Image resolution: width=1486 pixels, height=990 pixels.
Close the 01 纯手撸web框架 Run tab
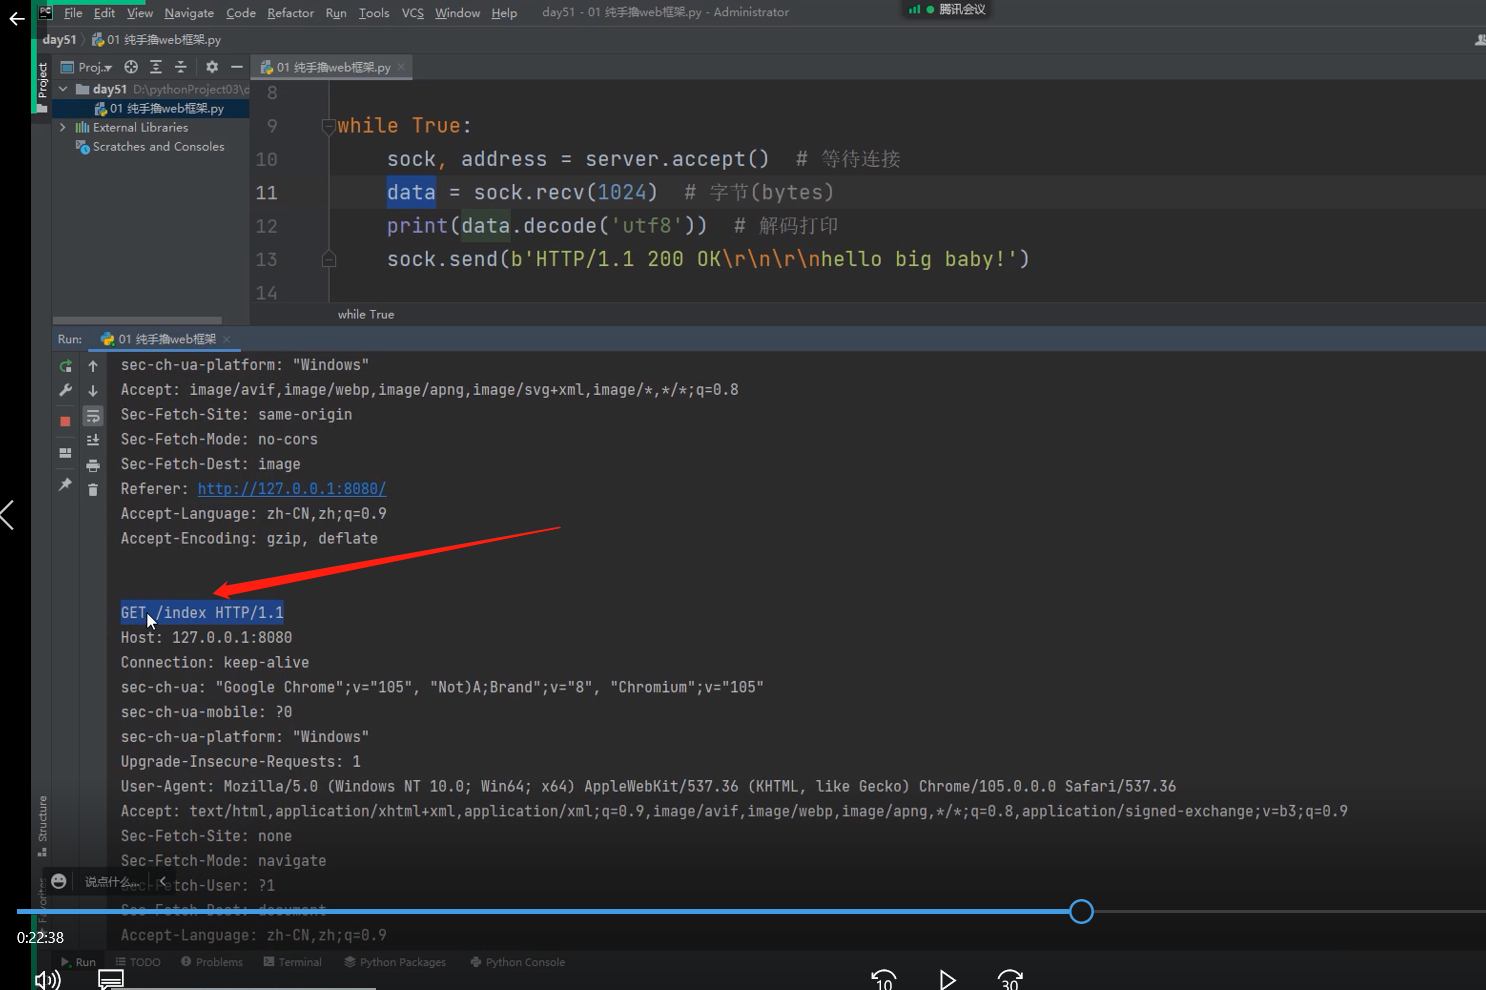[x=227, y=339]
